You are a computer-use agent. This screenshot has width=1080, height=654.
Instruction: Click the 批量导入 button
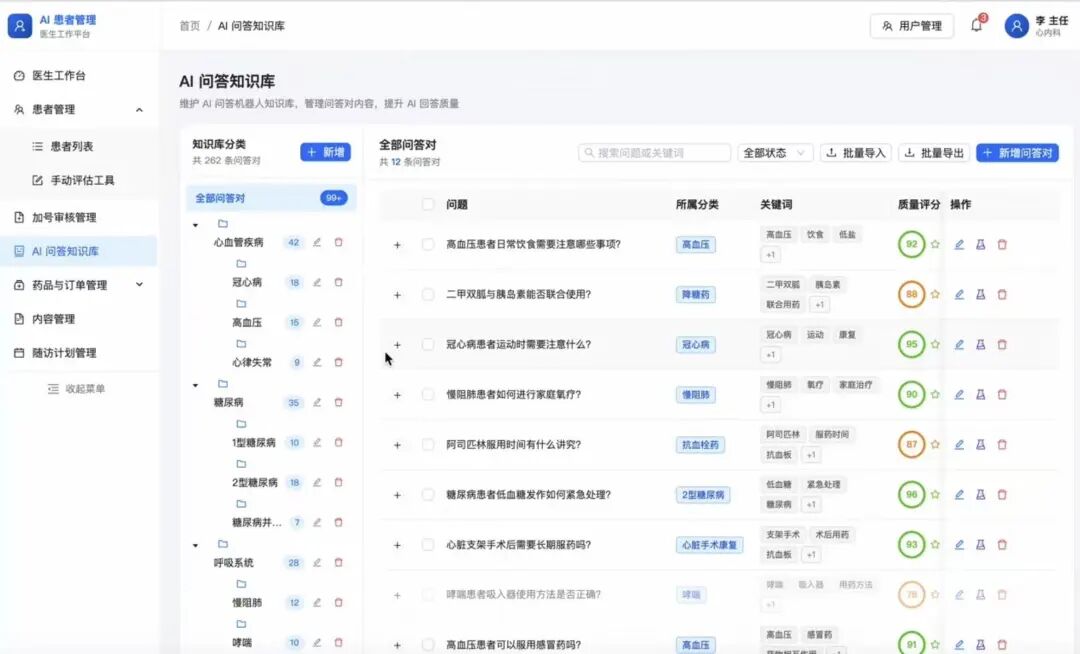click(x=856, y=153)
